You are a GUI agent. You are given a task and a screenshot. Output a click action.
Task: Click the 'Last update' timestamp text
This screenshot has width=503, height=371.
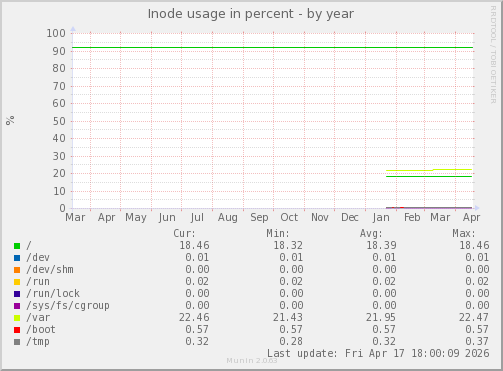pyautogui.click(x=378, y=353)
